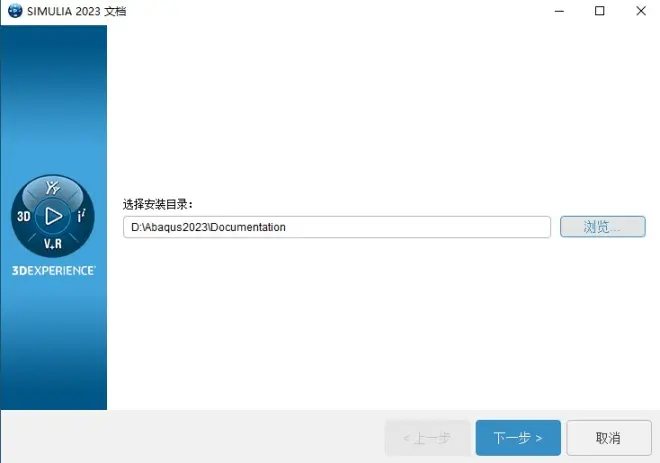Click the V+R quadrant of the compass
The width and height of the screenshot is (660, 463).
[53, 244]
